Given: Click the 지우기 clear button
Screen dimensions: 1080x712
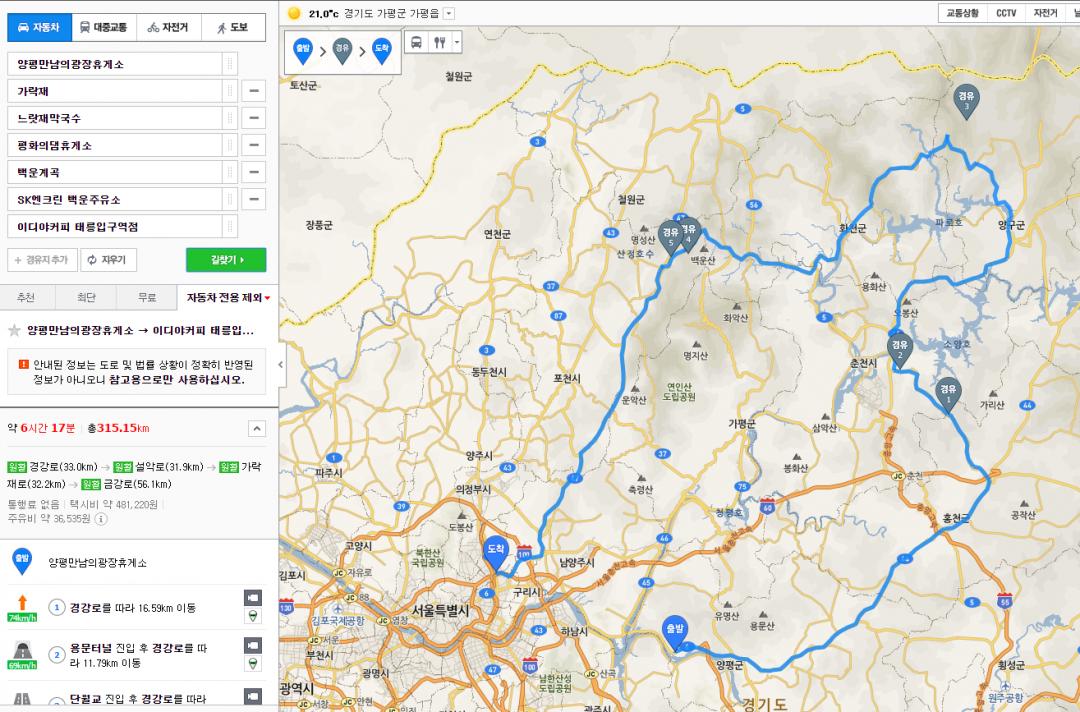Looking at the screenshot, I should (108, 260).
